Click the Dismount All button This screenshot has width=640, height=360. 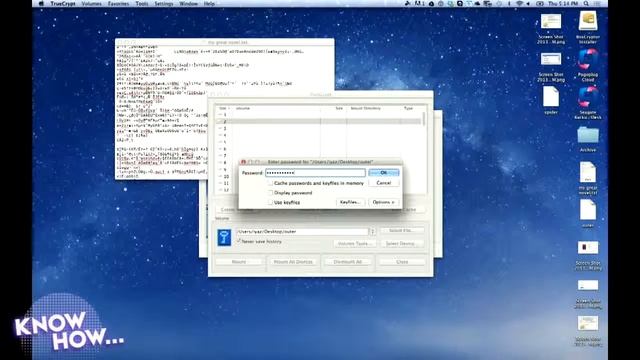pos(348,262)
